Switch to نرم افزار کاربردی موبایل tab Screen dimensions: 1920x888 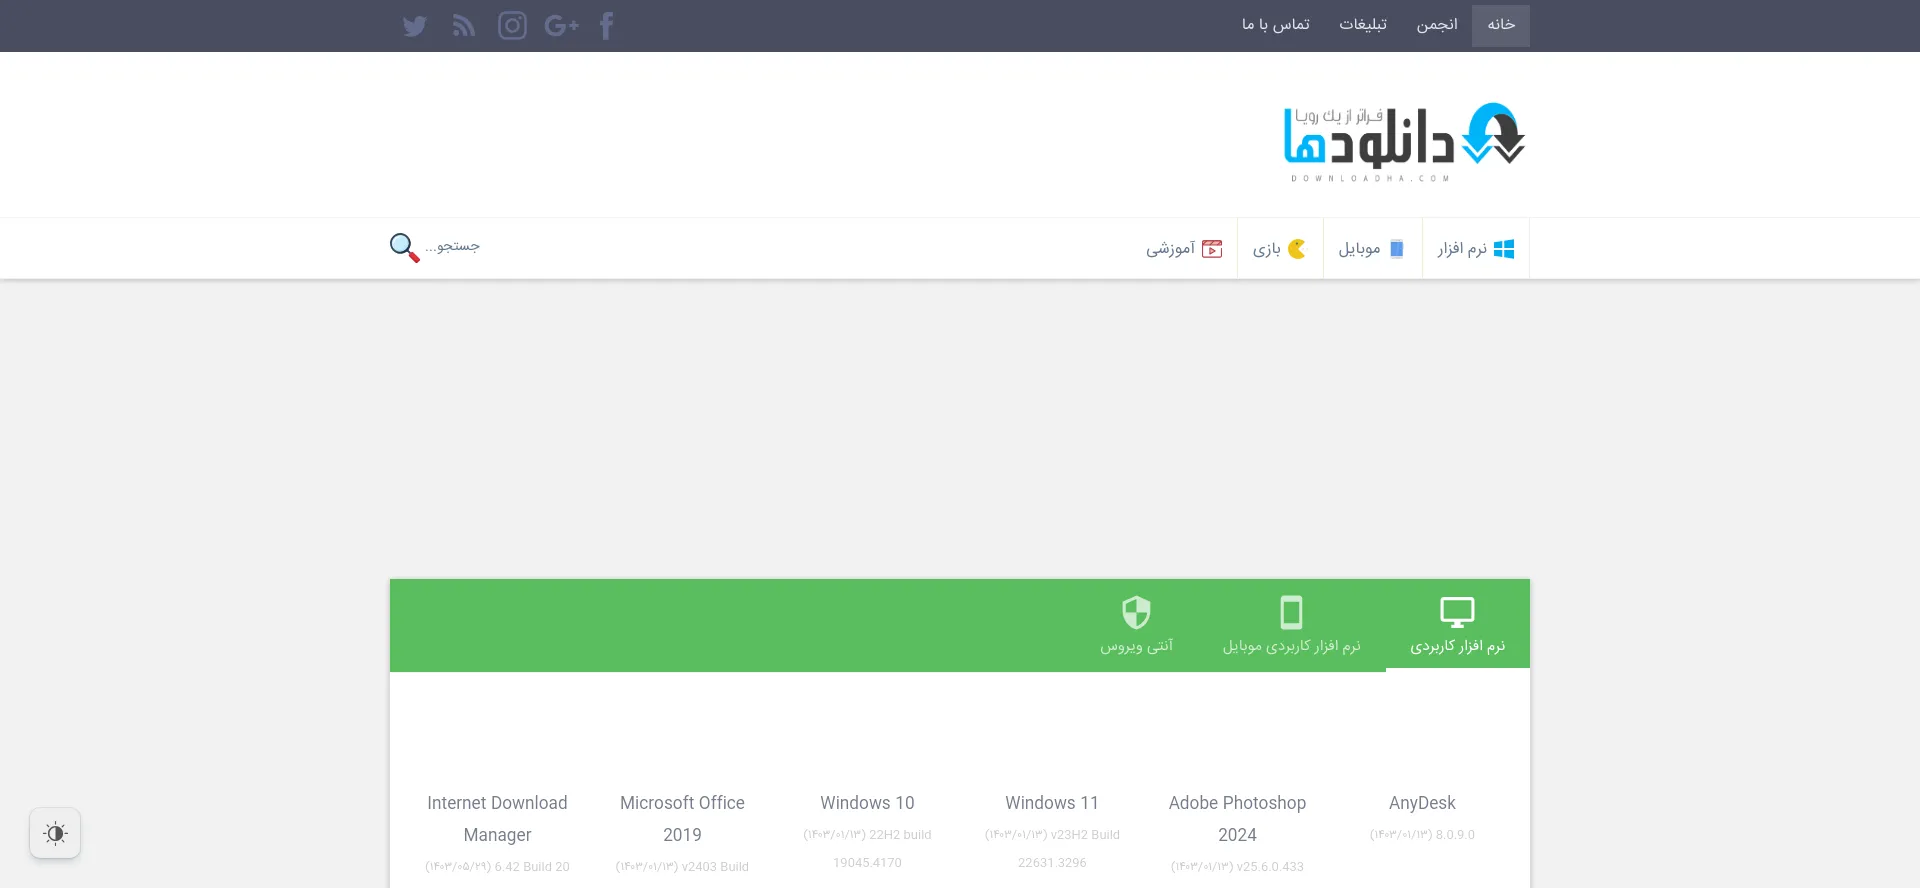[1292, 625]
